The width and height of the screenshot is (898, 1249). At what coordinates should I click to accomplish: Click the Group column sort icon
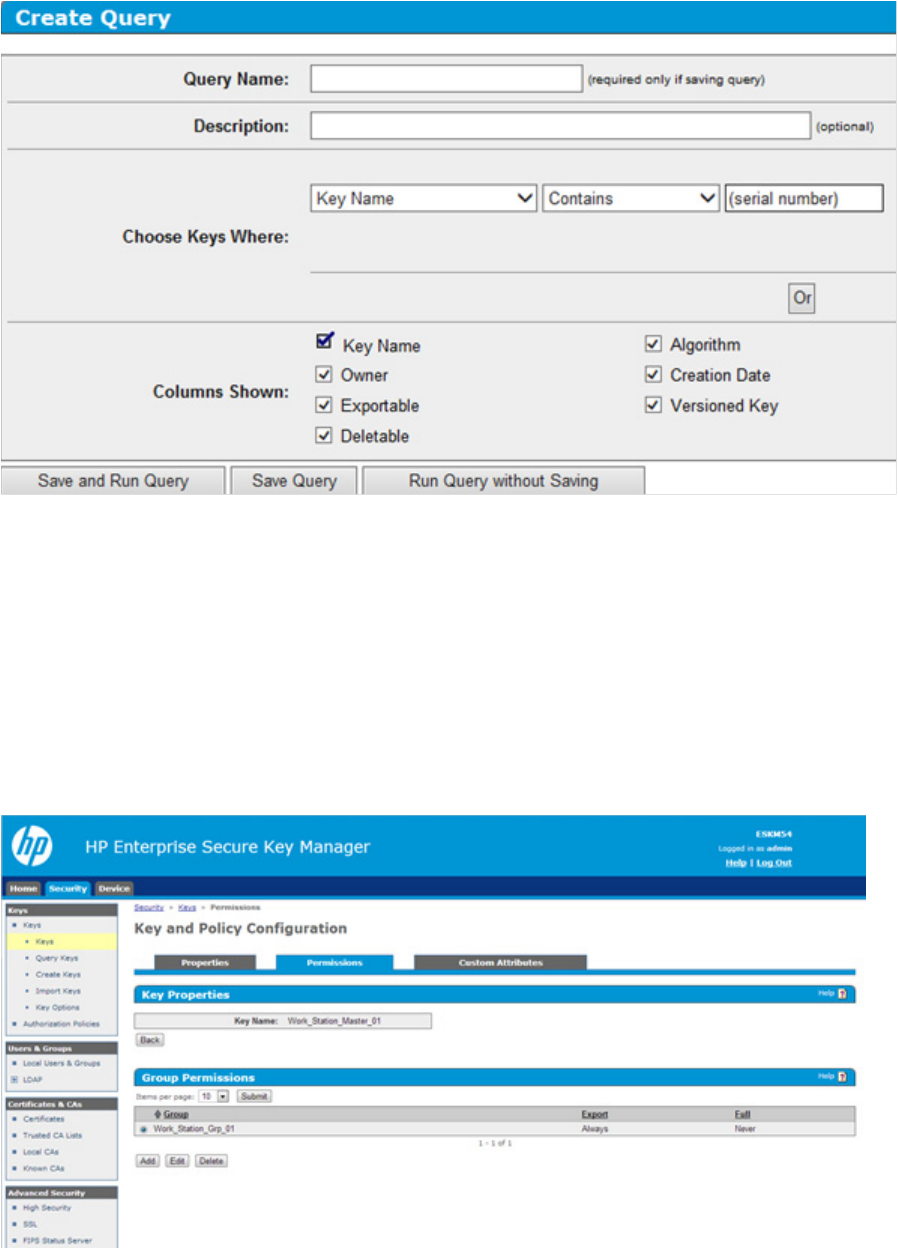[x=158, y=1114]
